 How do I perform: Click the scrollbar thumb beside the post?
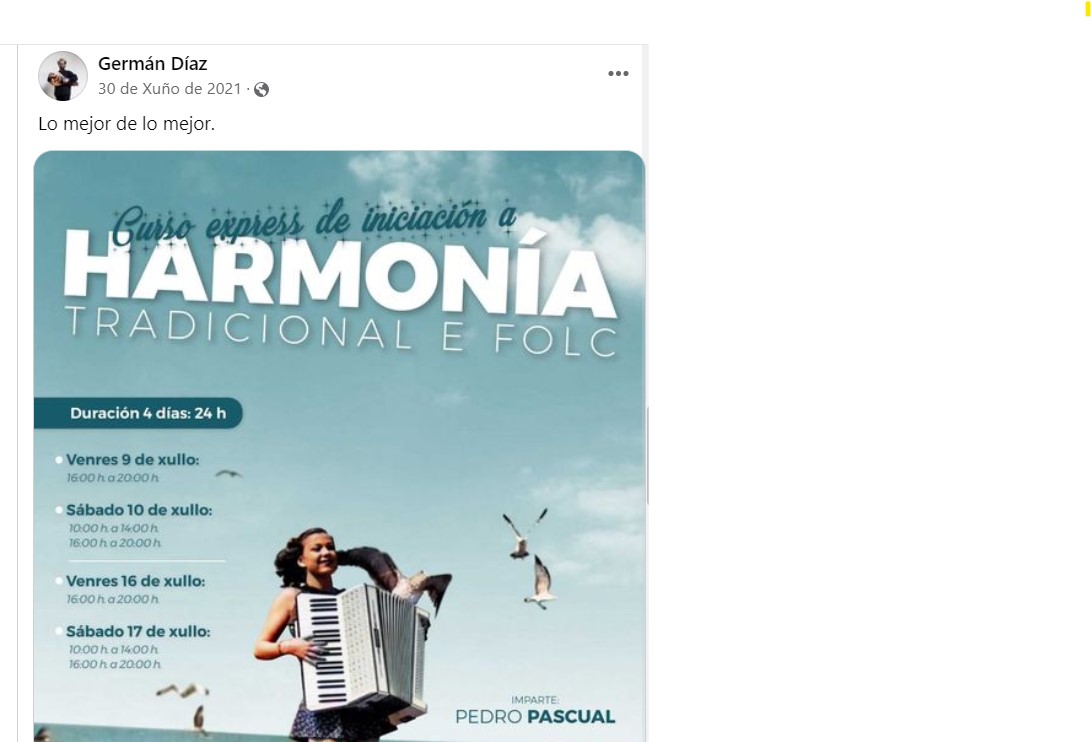[648, 456]
